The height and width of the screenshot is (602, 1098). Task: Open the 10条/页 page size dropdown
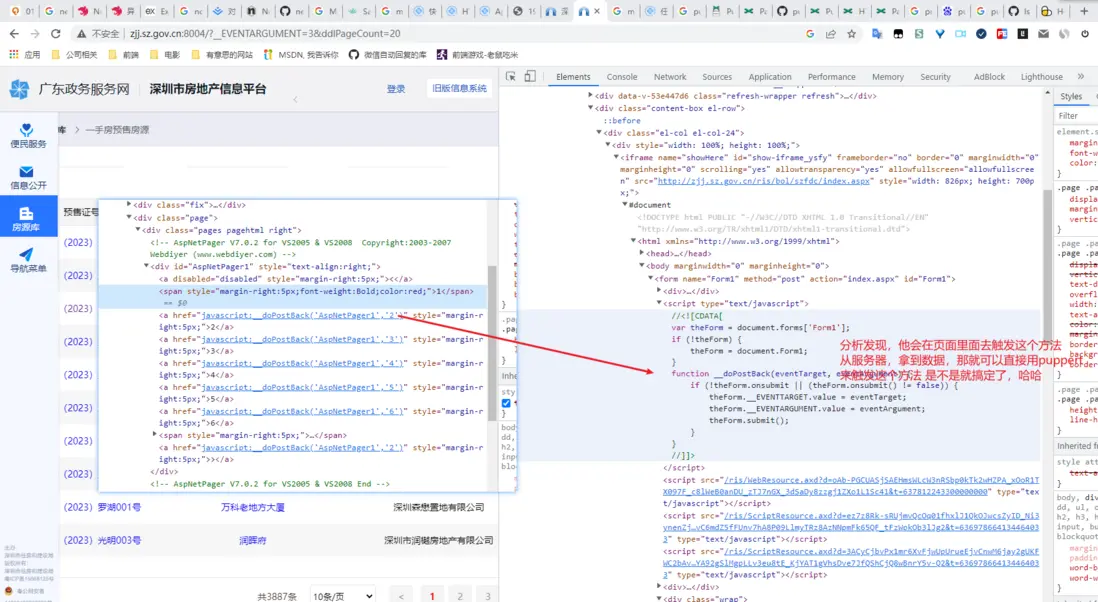pos(342,596)
